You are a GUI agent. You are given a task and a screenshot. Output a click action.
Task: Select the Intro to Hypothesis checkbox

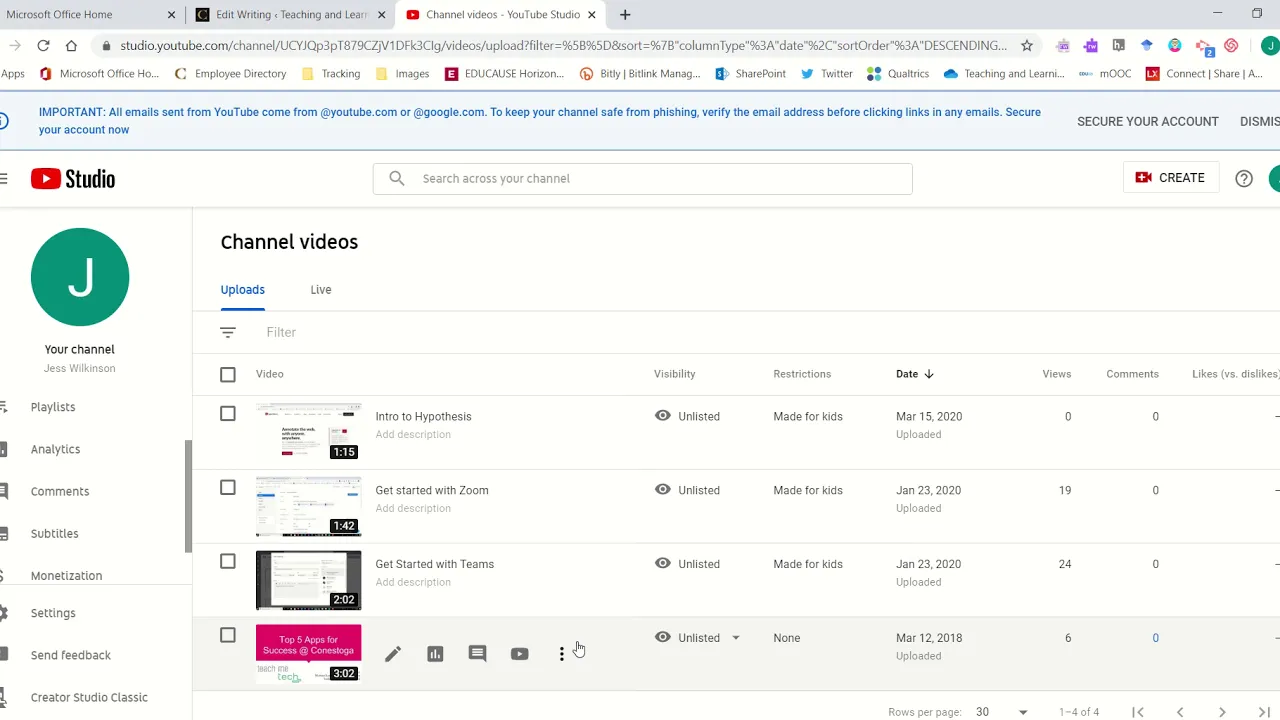pos(228,414)
